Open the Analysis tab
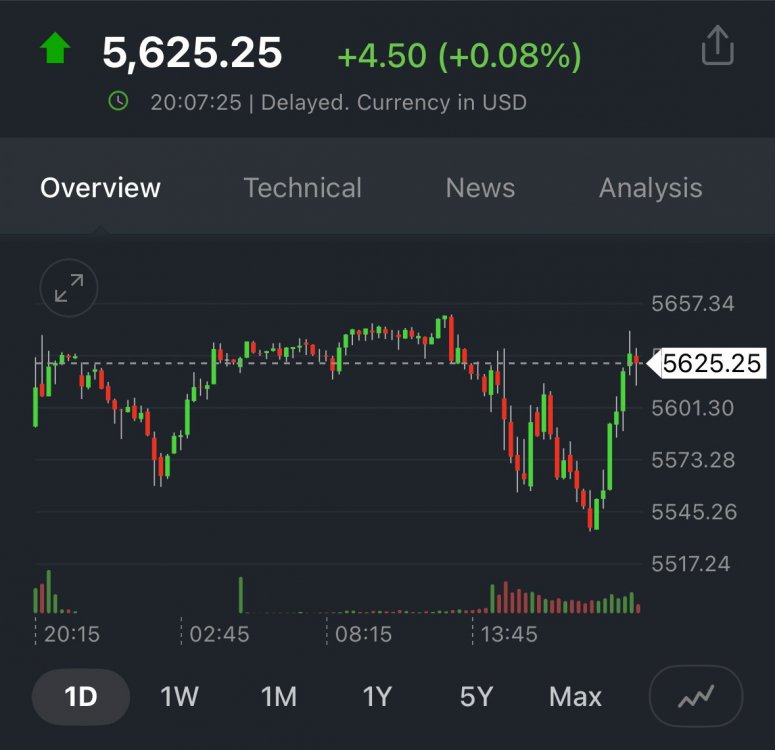 click(650, 188)
